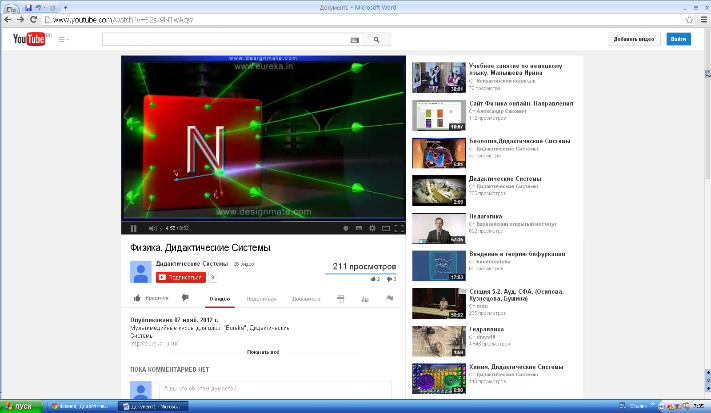Open the first suggested video thumbnail 'Учебное занятие'

(438, 78)
